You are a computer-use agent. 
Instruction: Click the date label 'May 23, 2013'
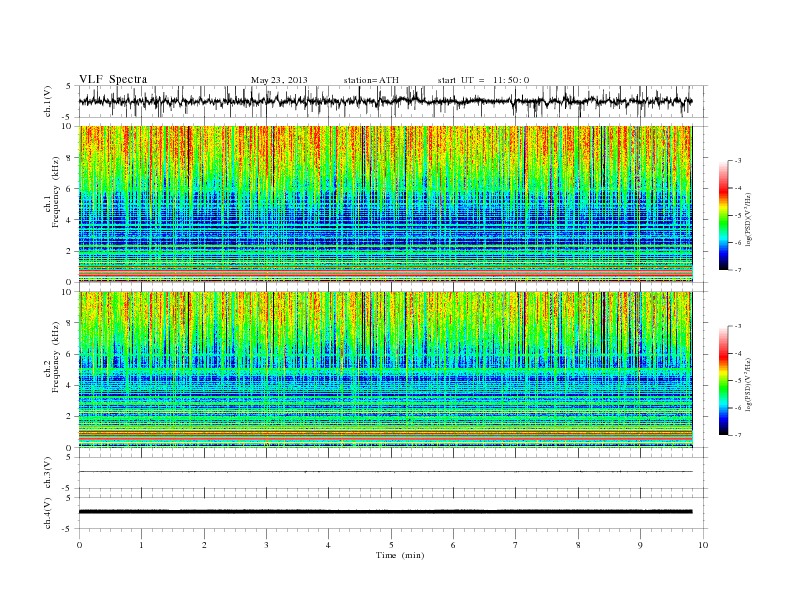(279, 80)
